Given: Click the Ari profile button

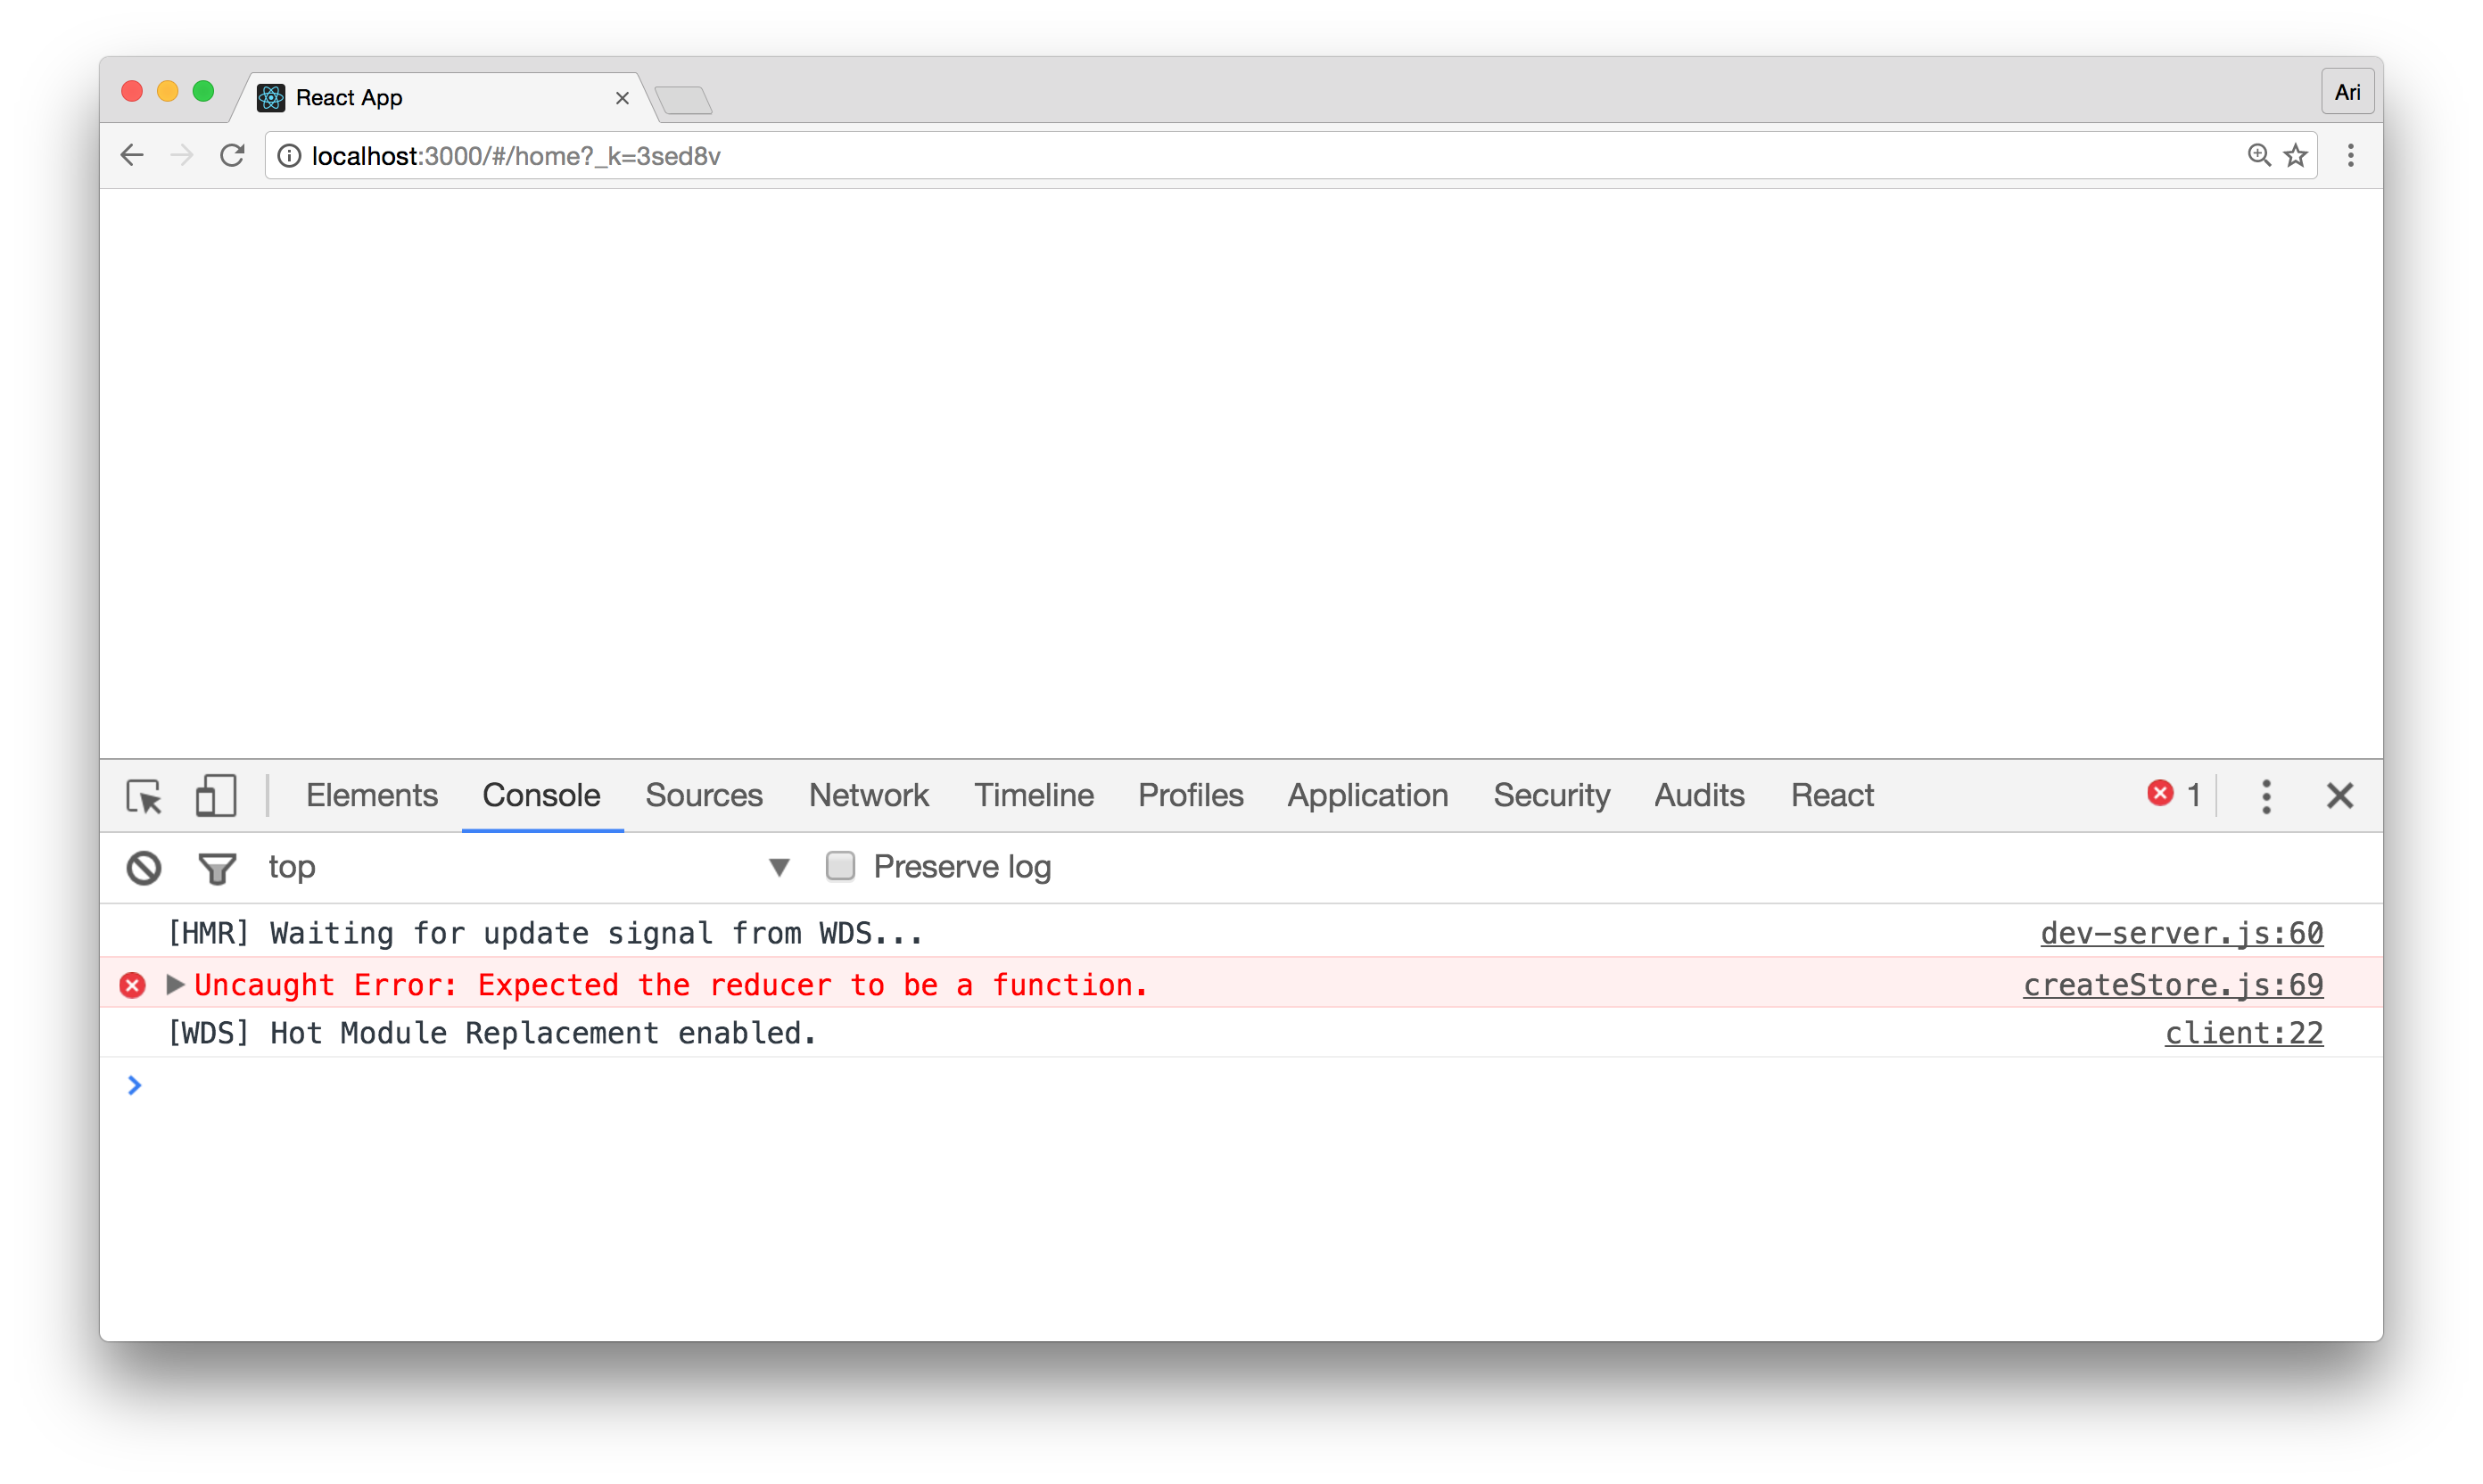Looking at the screenshot, I should point(2347,92).
